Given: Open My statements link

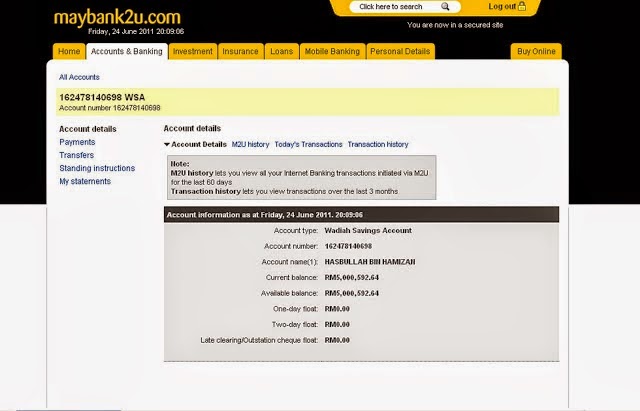Looking at the screenshot, I should 85,181.
